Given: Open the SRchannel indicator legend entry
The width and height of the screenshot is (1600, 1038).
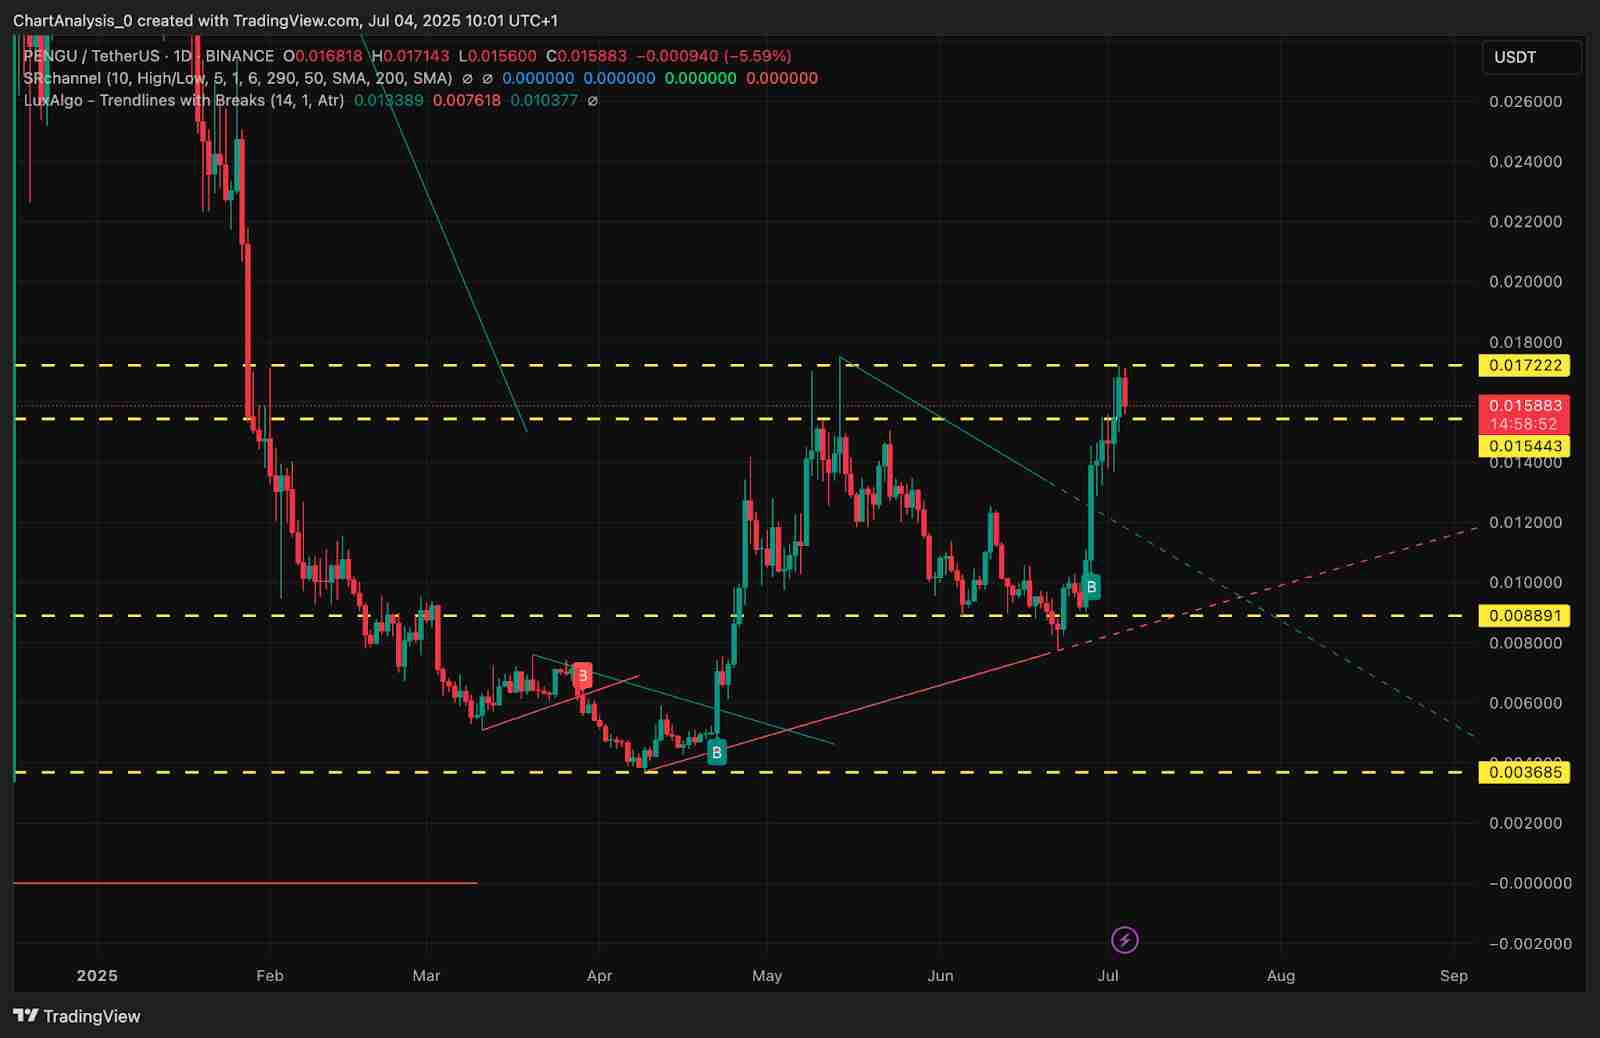Looking at the screenshot, I should pyautogui.click(x=237, y=78).
